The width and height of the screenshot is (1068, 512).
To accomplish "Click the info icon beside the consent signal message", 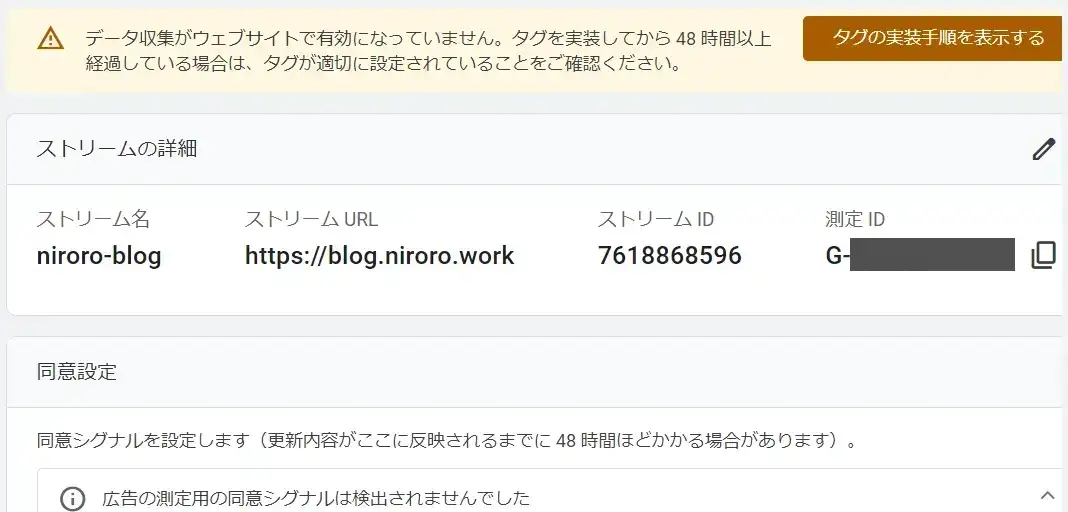I will (x=72, y=498).
